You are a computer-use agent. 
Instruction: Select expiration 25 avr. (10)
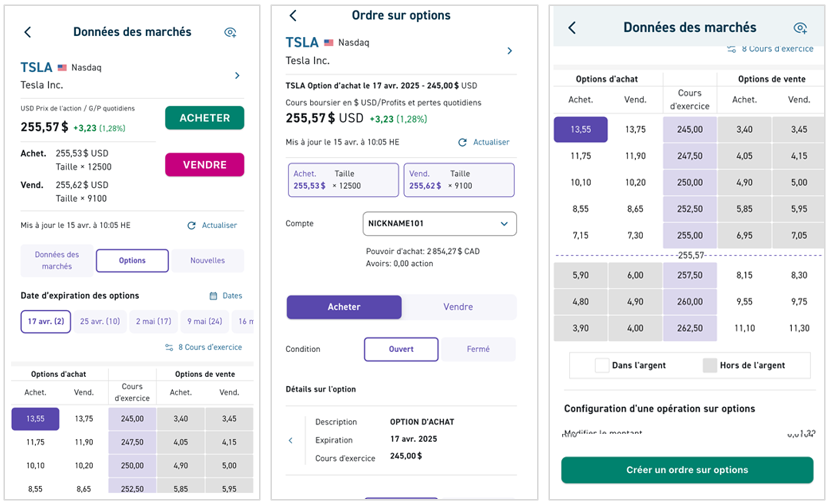tap(100, 322)
